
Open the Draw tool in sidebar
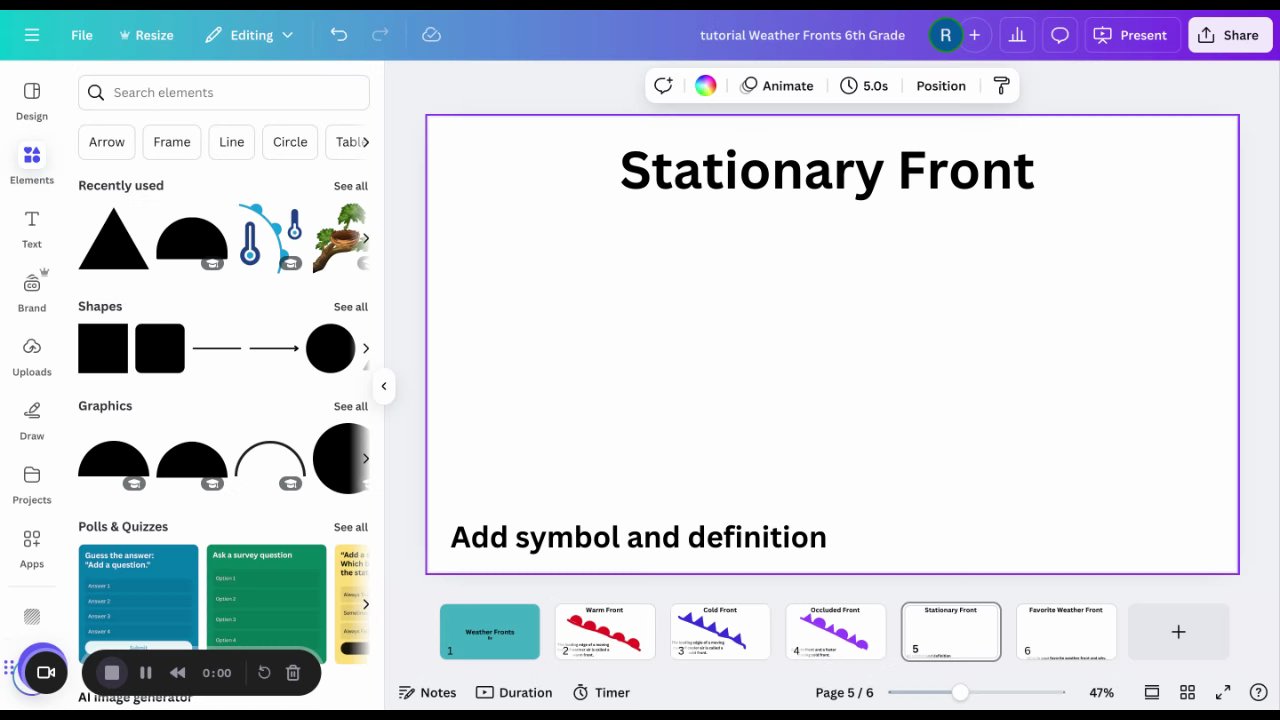(x=32, y=421)
